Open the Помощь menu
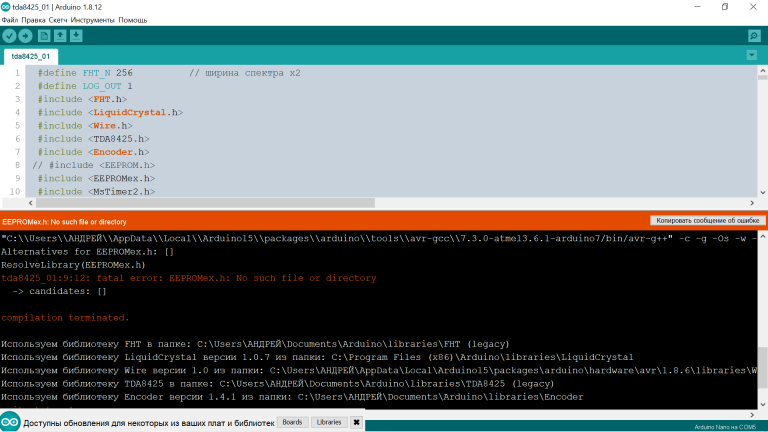The height and width of the screenshot is (432, 768). pyautogui.click(x=133, y=20)
